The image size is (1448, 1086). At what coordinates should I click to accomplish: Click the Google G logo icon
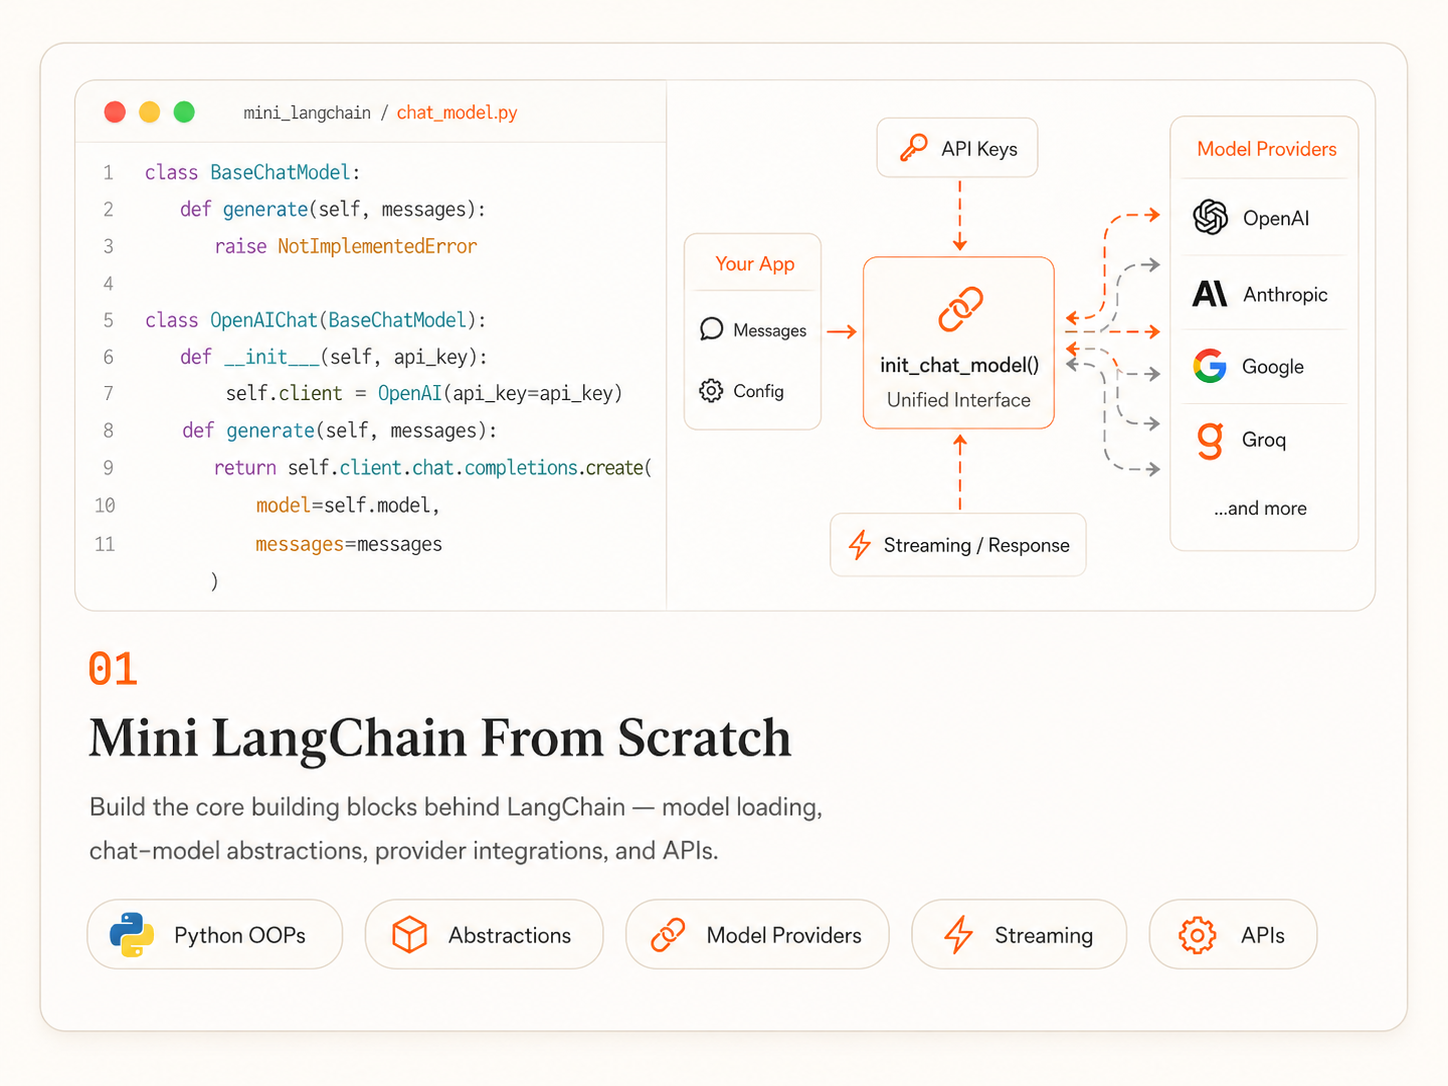tap(1210, 366)
